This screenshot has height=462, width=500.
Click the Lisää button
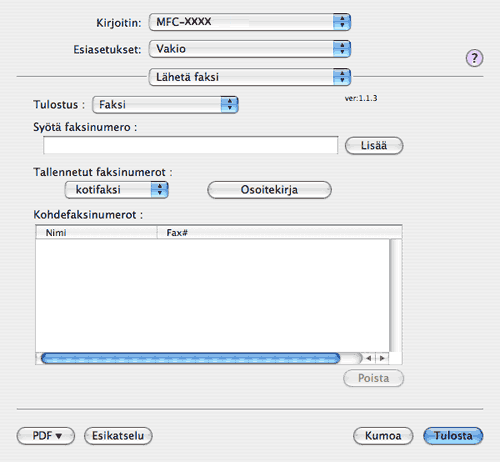(x=374, y=146)
